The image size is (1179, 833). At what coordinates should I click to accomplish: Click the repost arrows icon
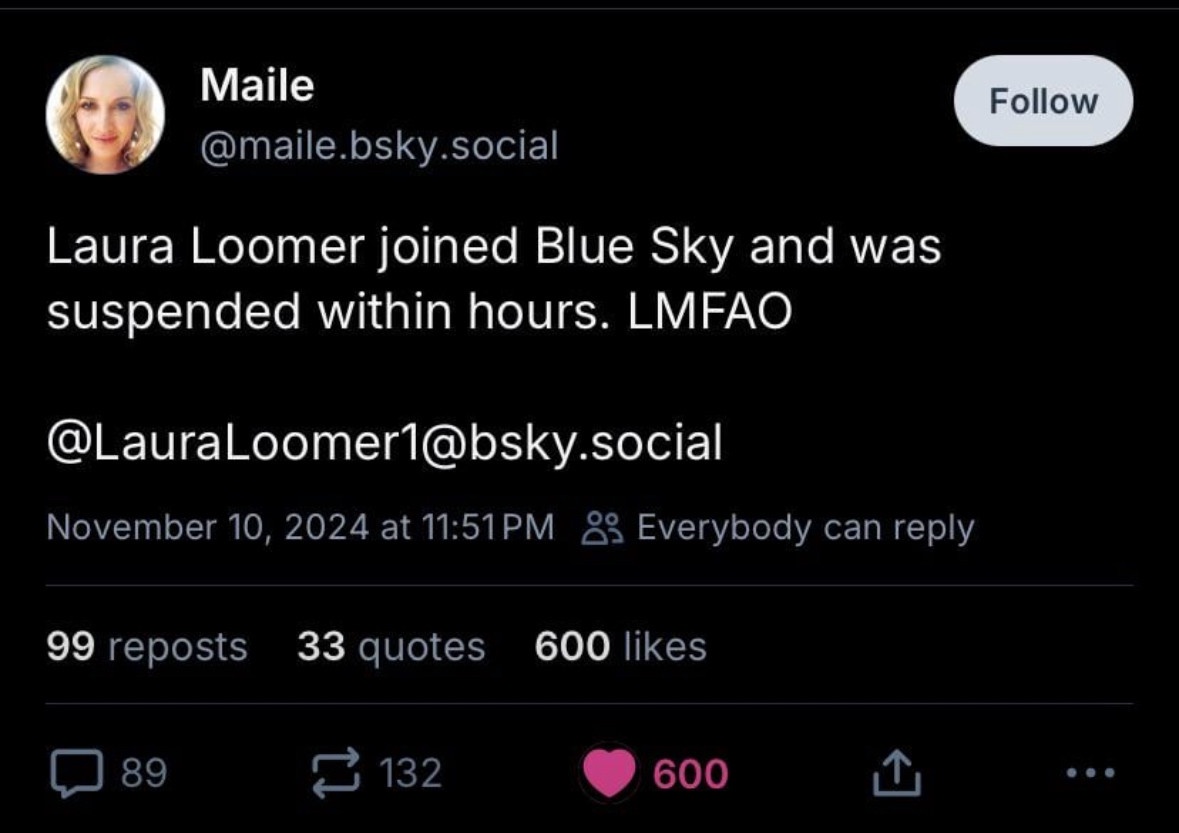coord(336,773)
